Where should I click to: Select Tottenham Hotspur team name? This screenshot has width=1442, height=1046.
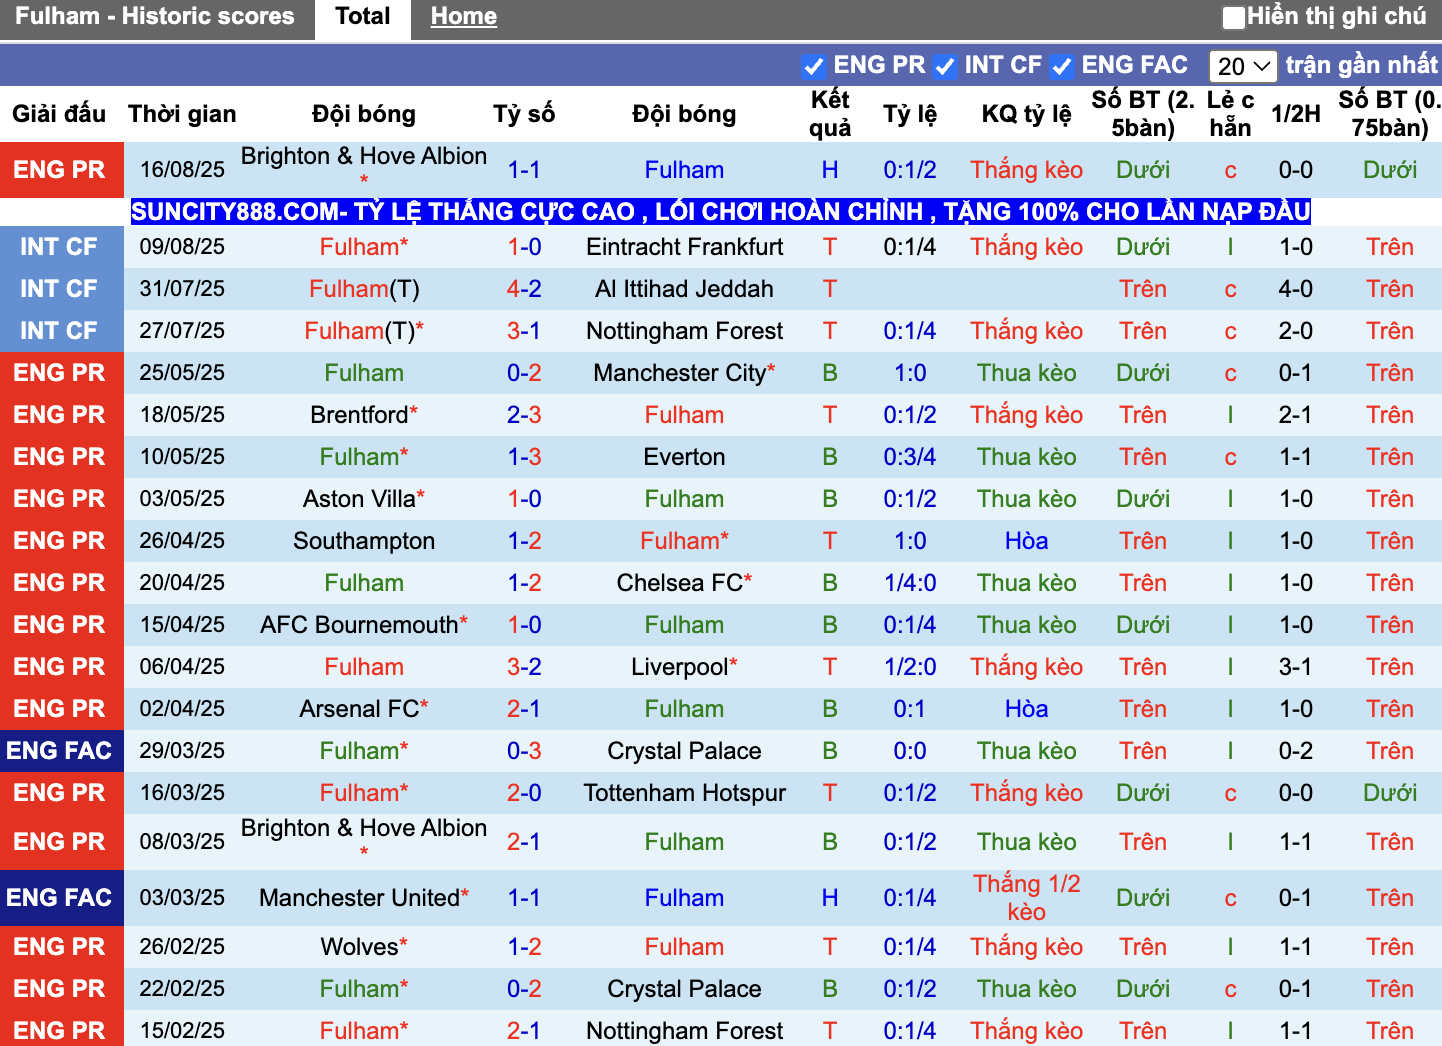(x=685, y=793)
